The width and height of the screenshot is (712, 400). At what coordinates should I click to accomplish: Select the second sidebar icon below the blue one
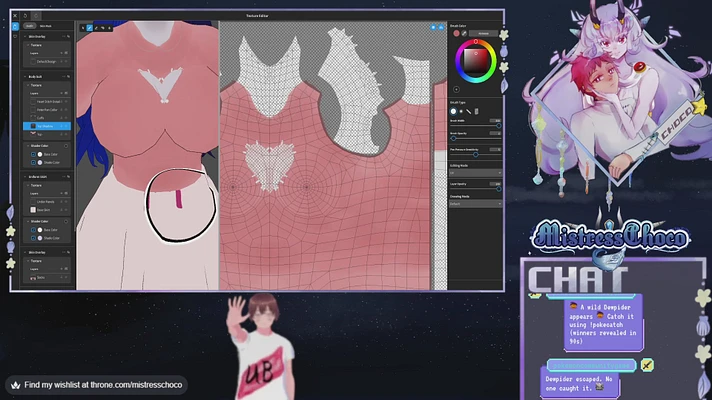pyautogui.click(x=15, y=36)
